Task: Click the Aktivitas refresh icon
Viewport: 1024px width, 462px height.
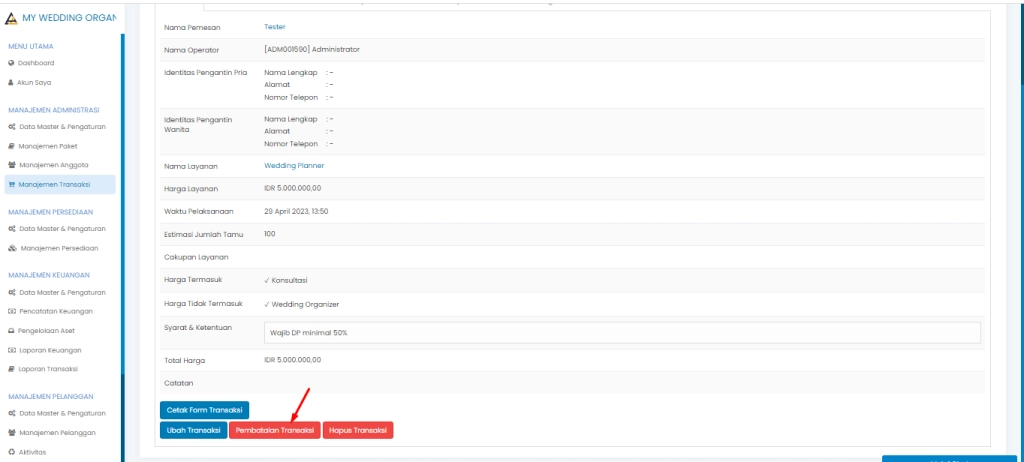Action: pos(11,452)
